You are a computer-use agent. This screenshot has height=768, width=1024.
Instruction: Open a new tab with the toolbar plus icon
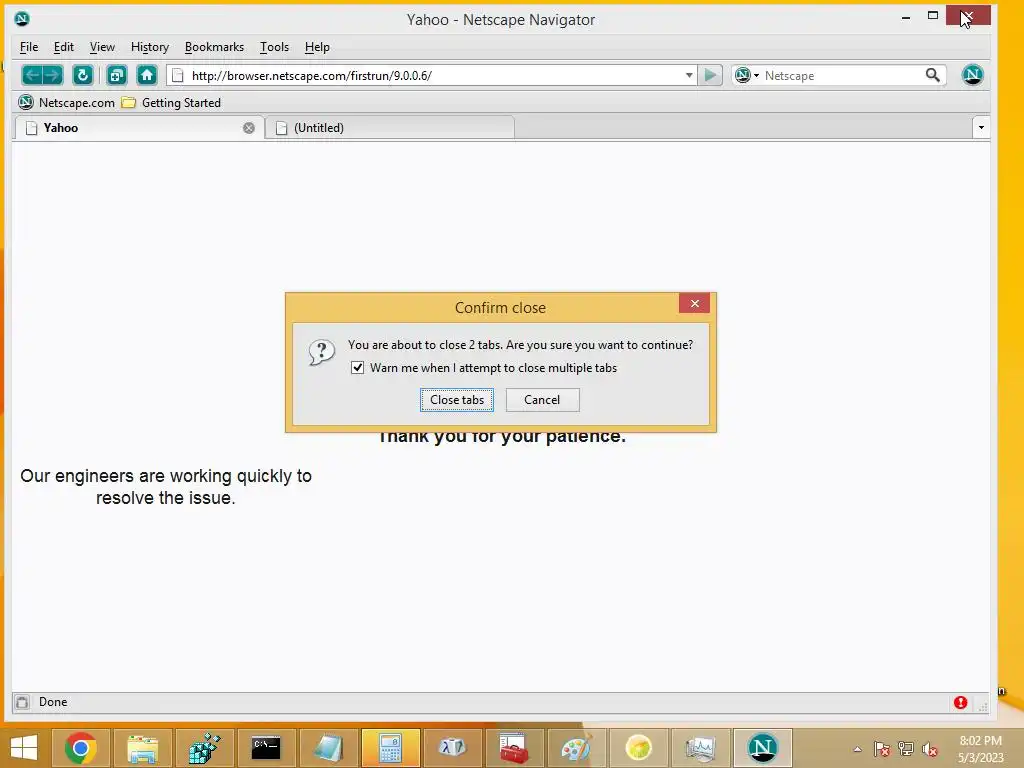[x=117, y=75]
